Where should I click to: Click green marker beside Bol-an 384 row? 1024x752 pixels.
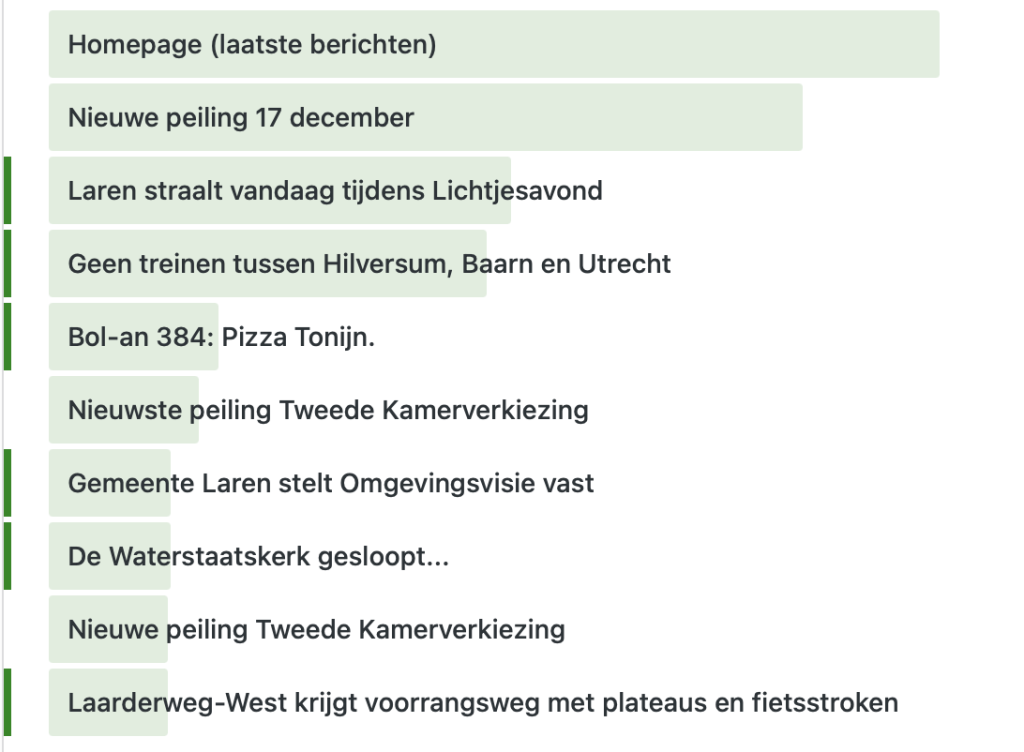tap(8, 337)
